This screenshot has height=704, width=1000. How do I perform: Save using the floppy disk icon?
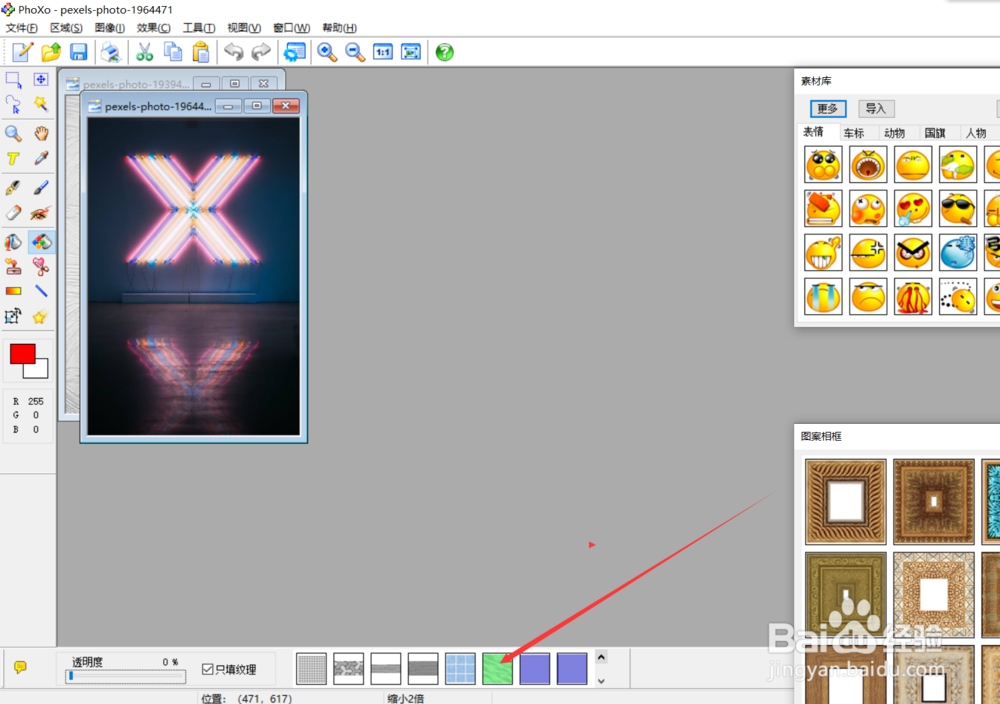click(x=78, y=52)
